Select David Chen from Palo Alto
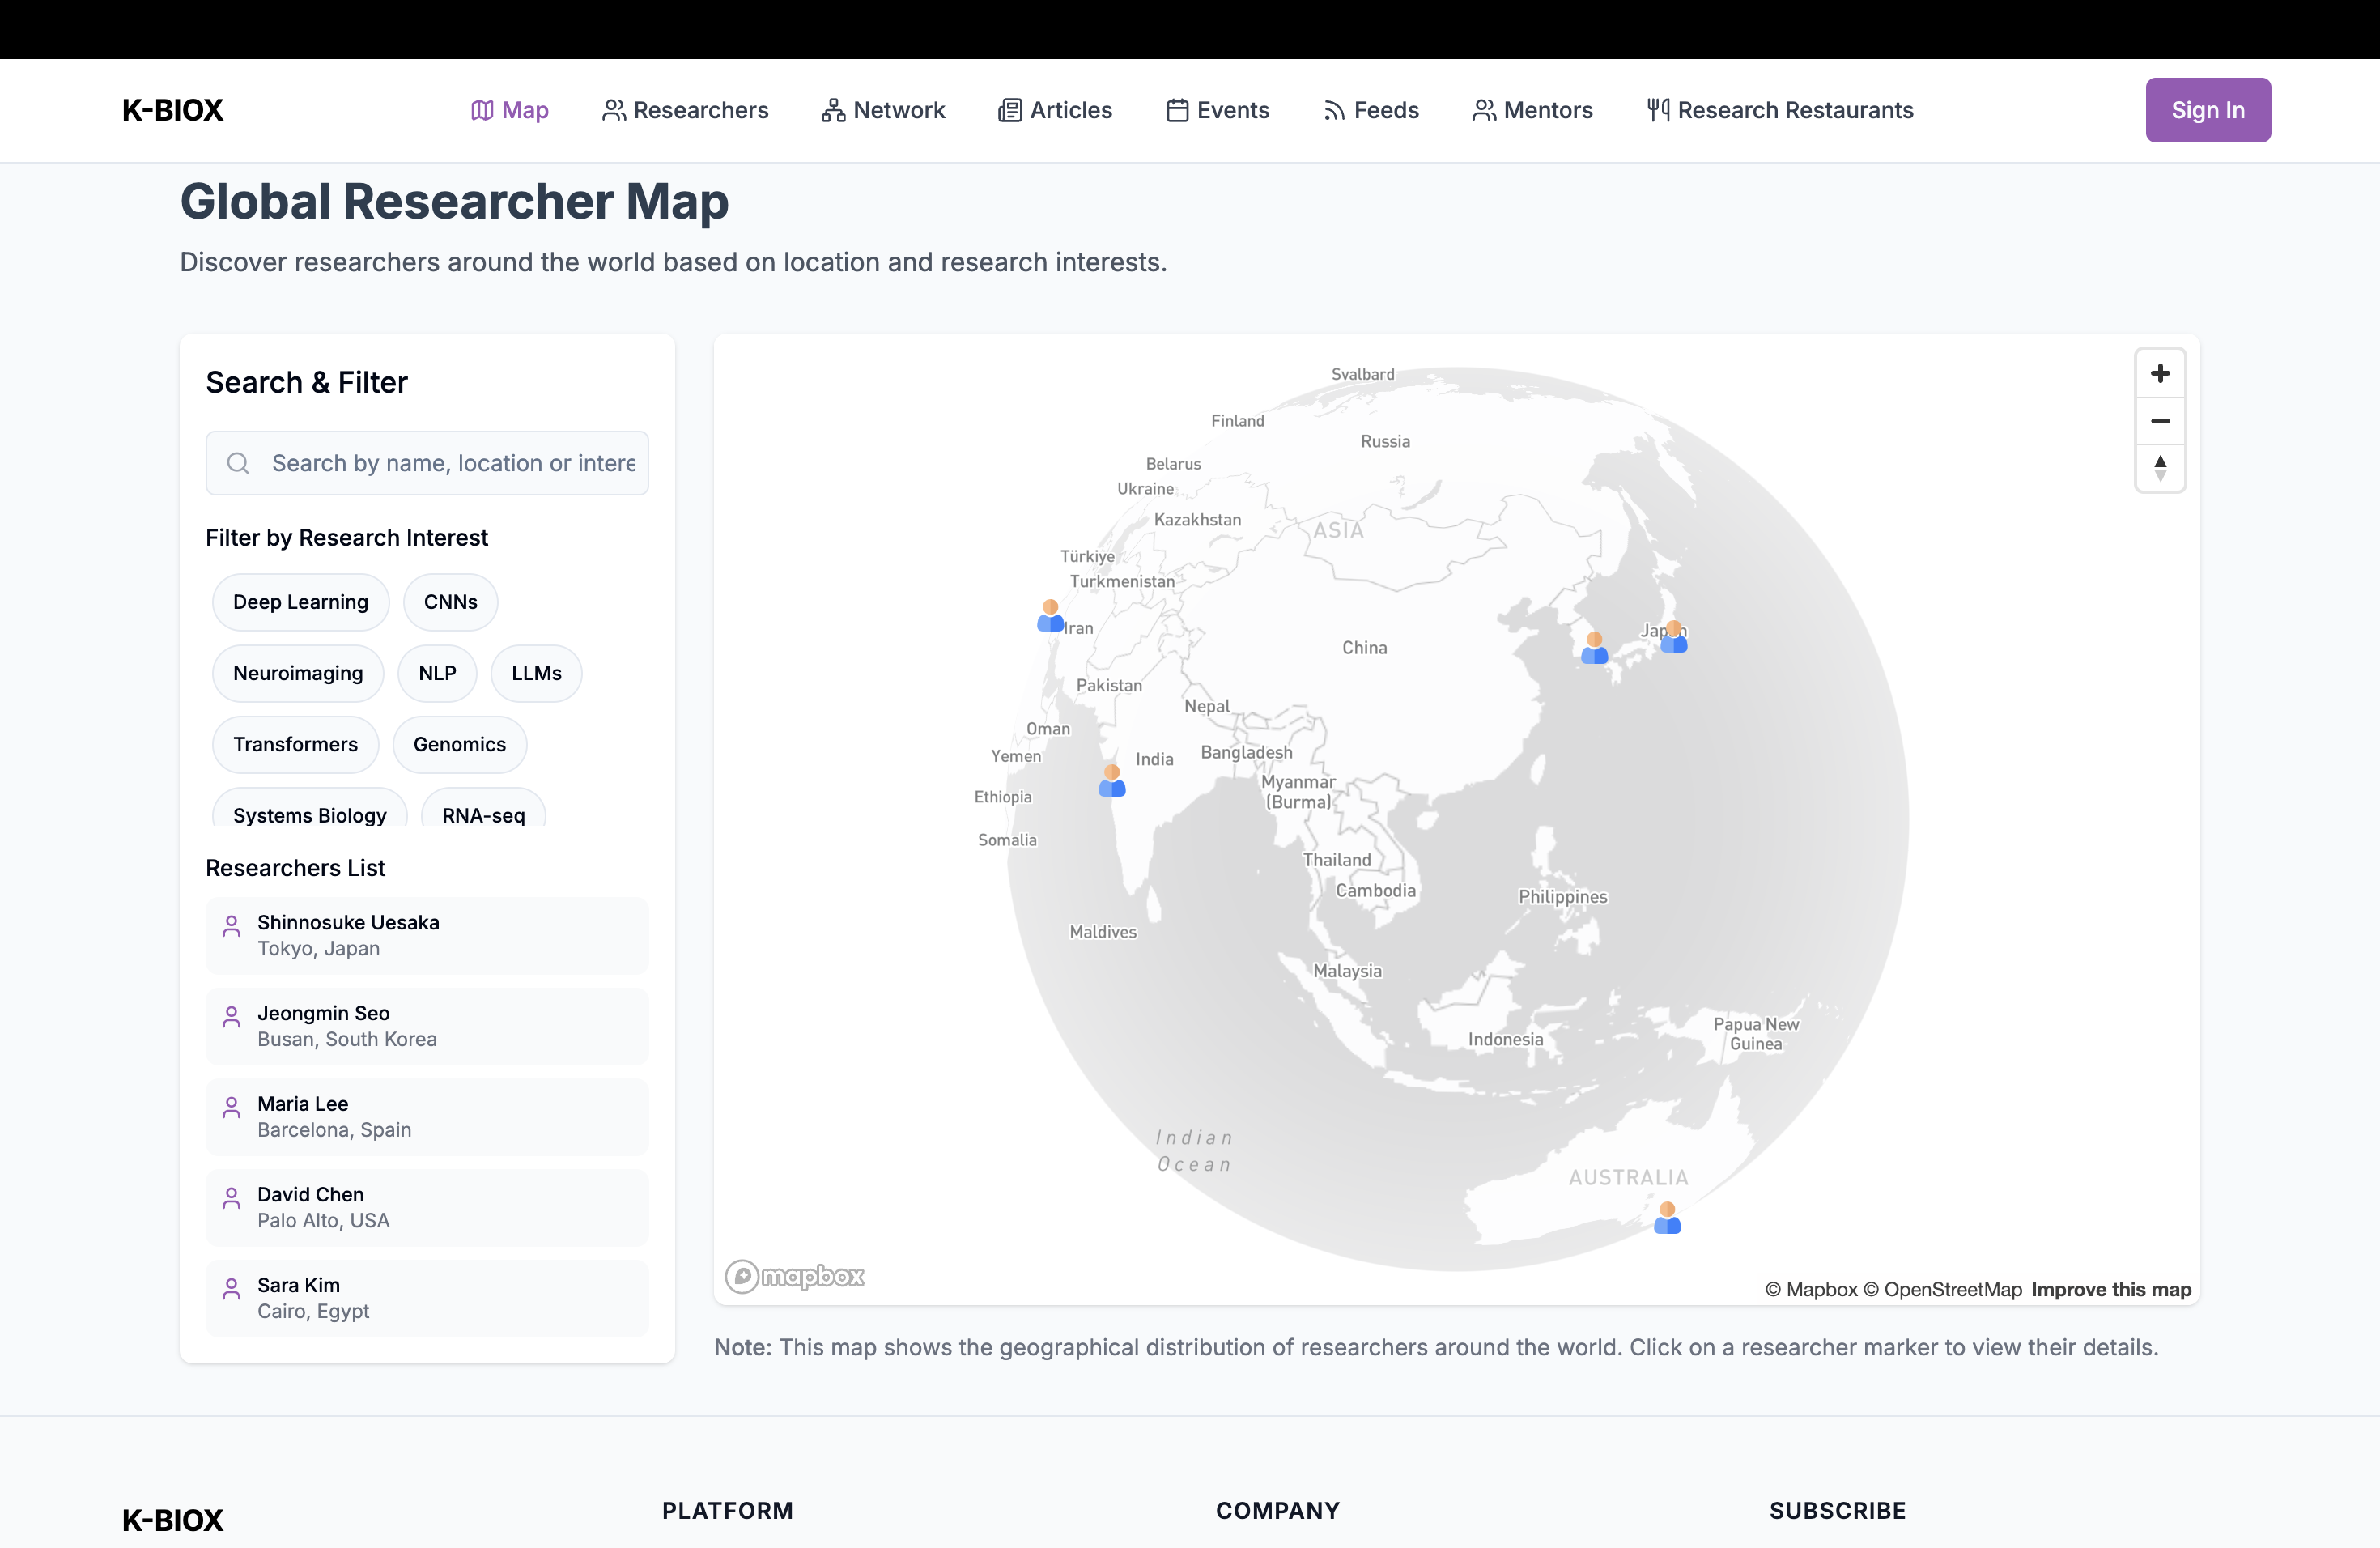2380x1548 pixels. (x=427, y=1207)
